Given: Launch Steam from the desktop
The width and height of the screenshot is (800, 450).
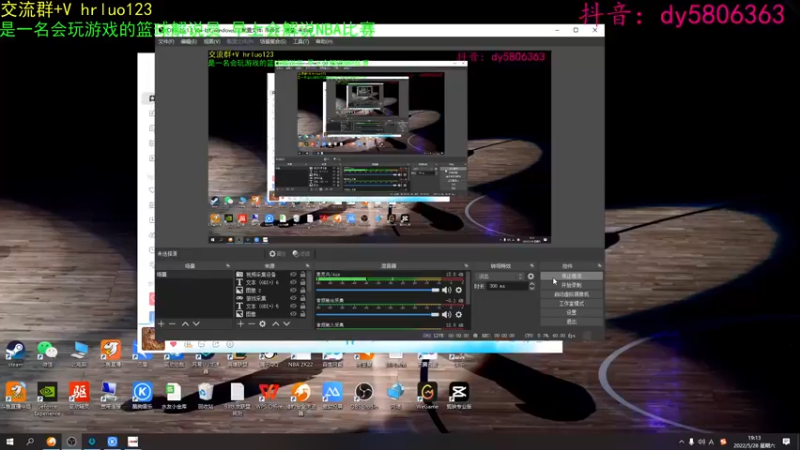Looking at the screenshot, I should tap(15, 354).
